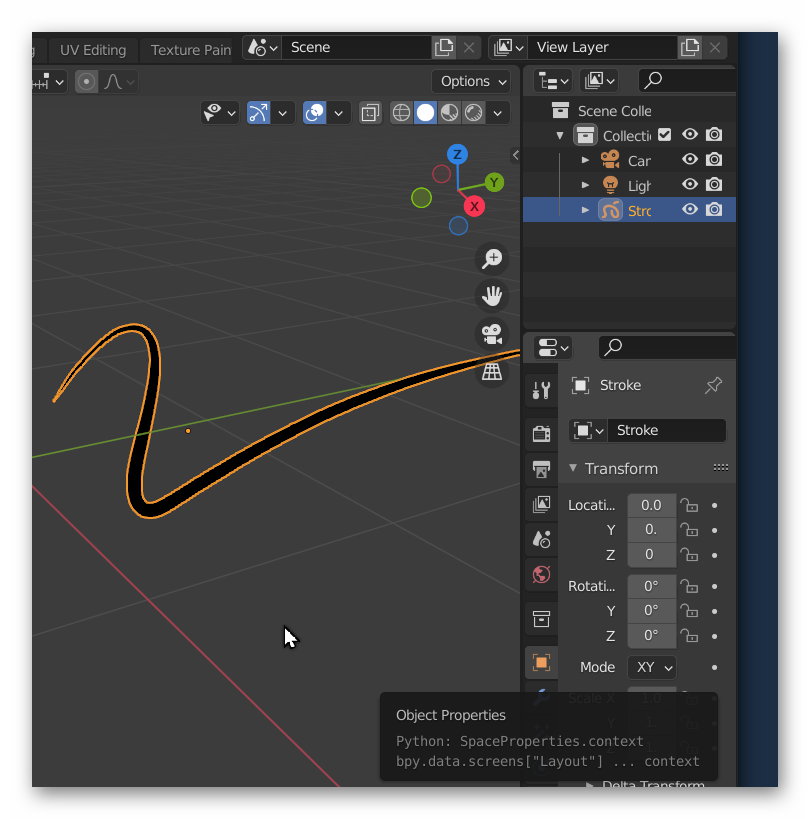Uncheck the Collection exclude checkbox
The height and width of the screenshot is (819, 810).
(x=665, y=135)
